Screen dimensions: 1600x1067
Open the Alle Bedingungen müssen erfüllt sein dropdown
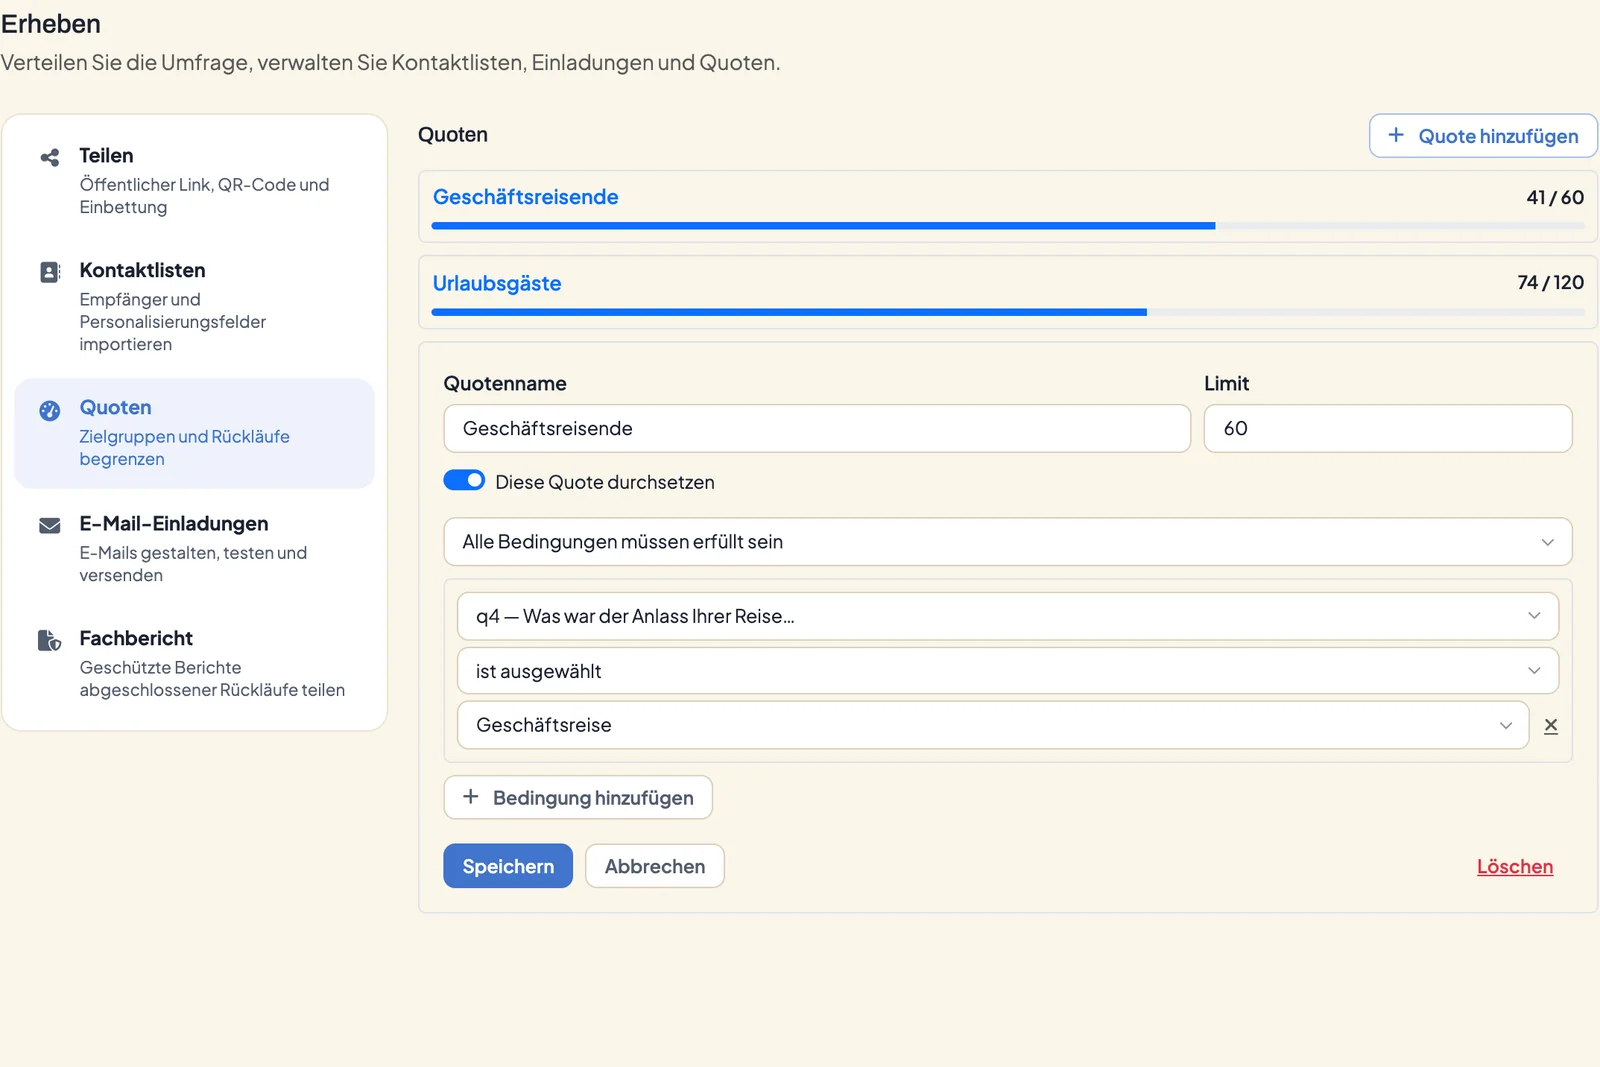[x=1008, y=542]
